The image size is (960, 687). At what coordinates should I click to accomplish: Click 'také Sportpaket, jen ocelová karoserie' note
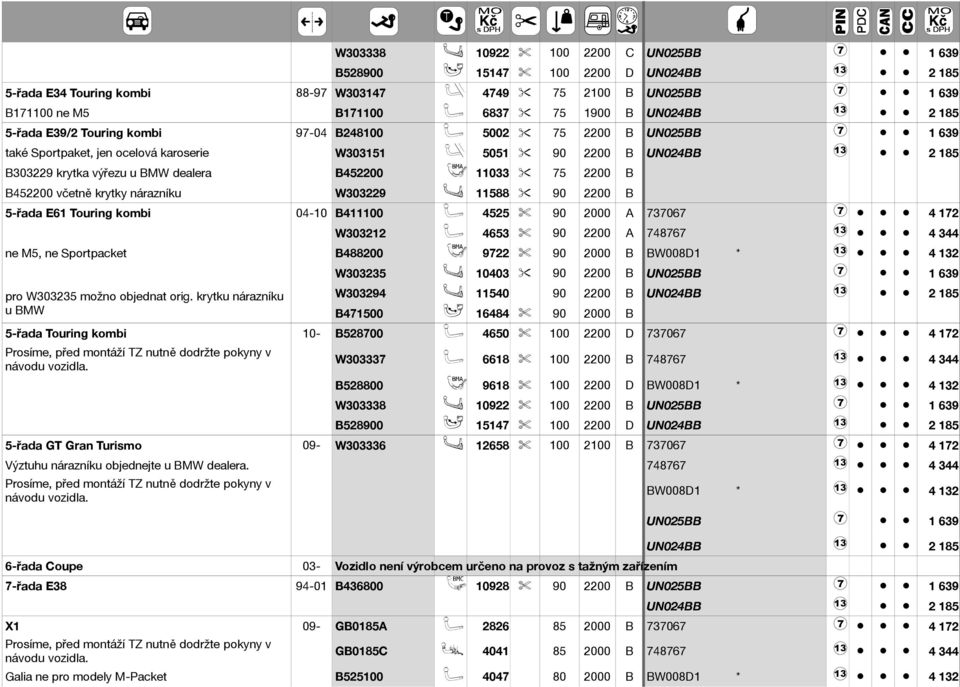(x=107, y=153)
